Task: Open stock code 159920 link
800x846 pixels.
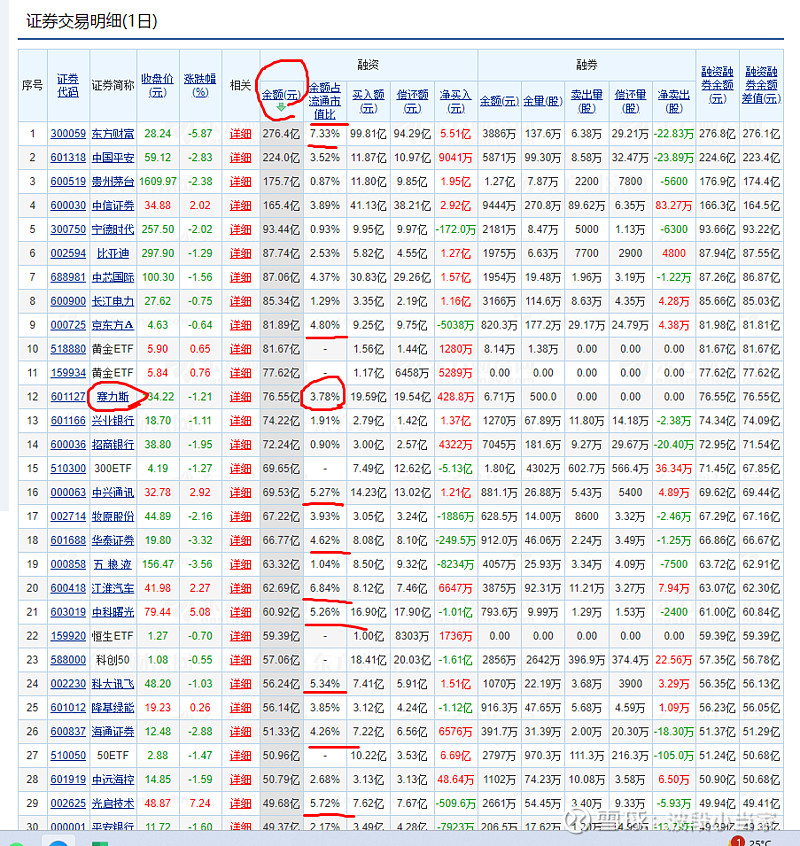Action: (68, 636)
